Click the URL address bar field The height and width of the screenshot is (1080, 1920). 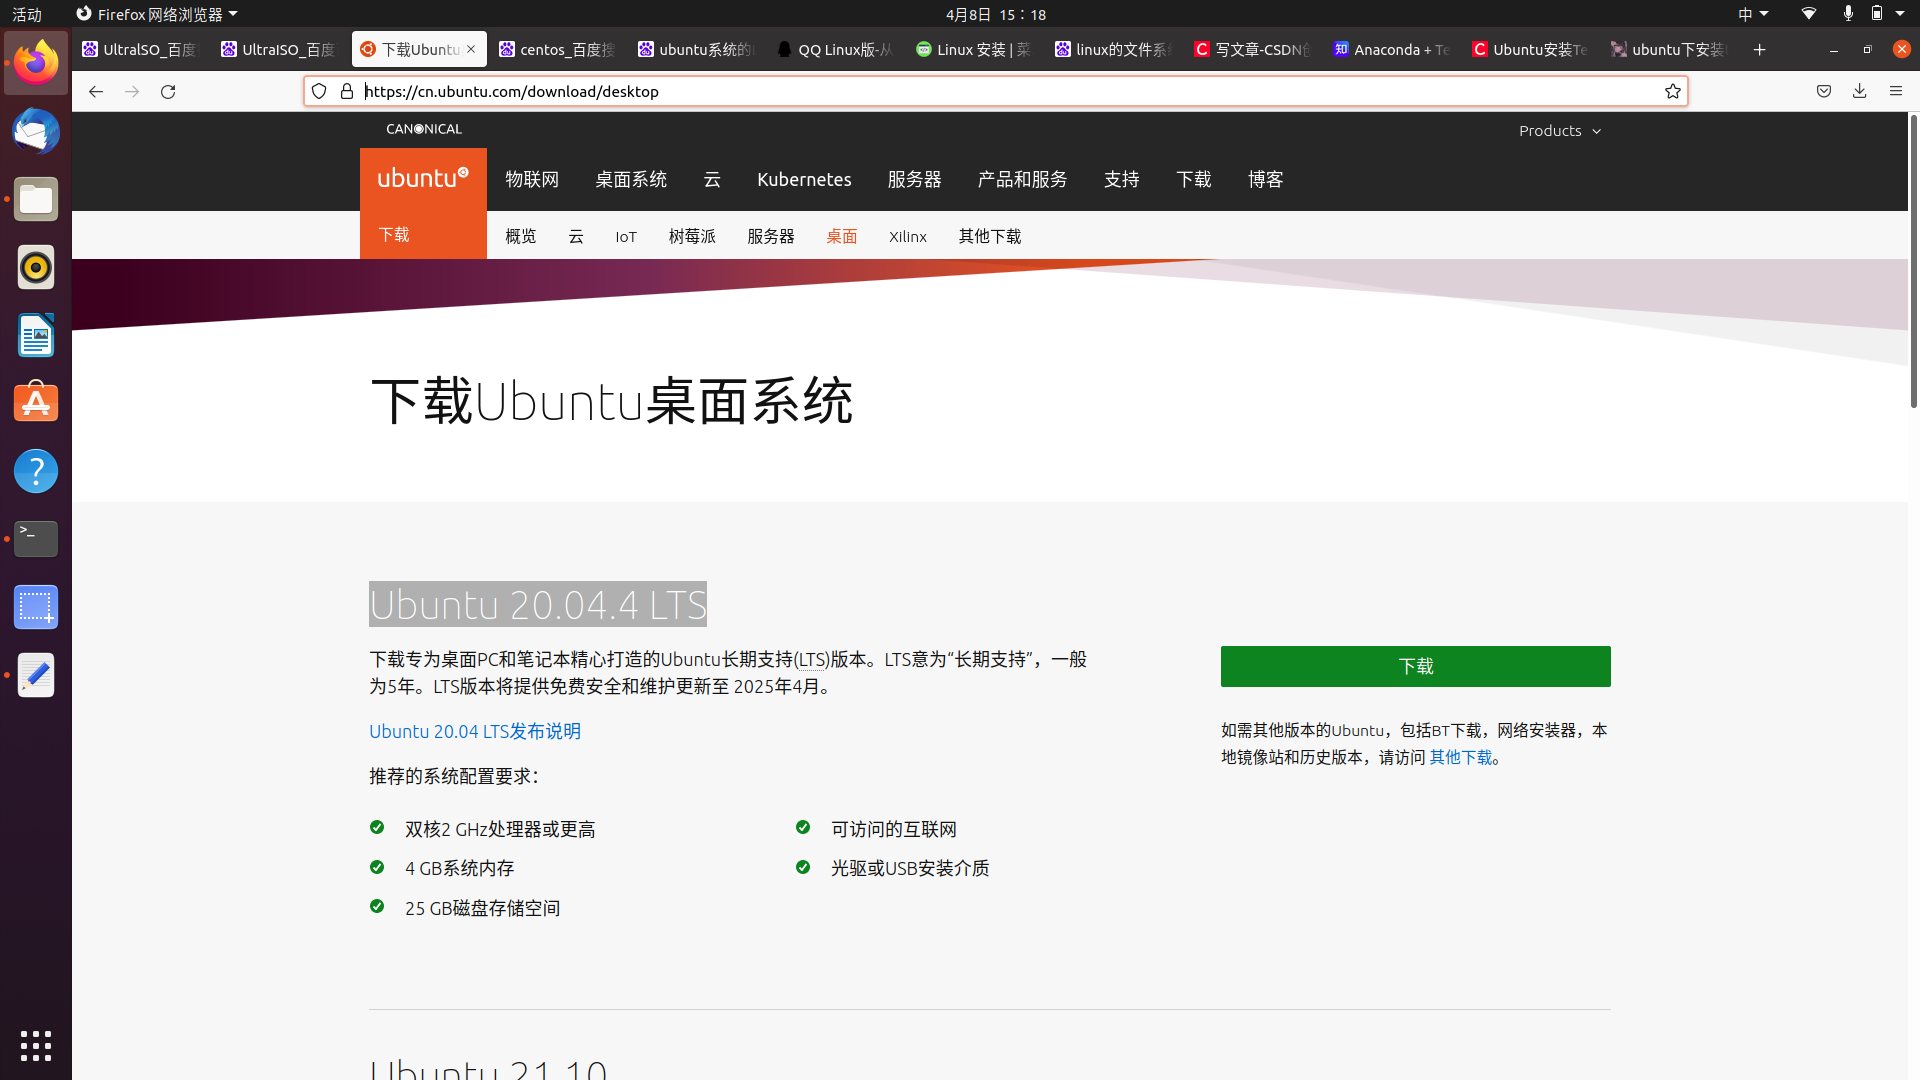[x=1000, y=91]
